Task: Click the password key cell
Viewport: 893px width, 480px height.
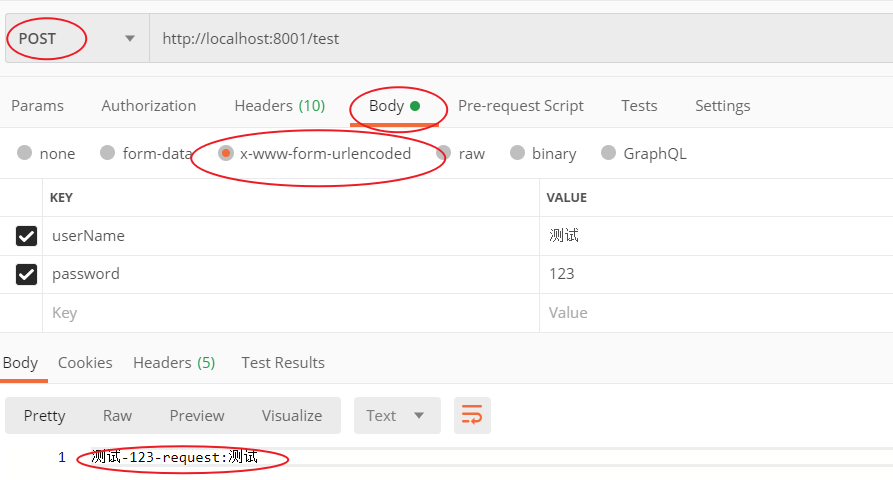Action: point(291,274)
